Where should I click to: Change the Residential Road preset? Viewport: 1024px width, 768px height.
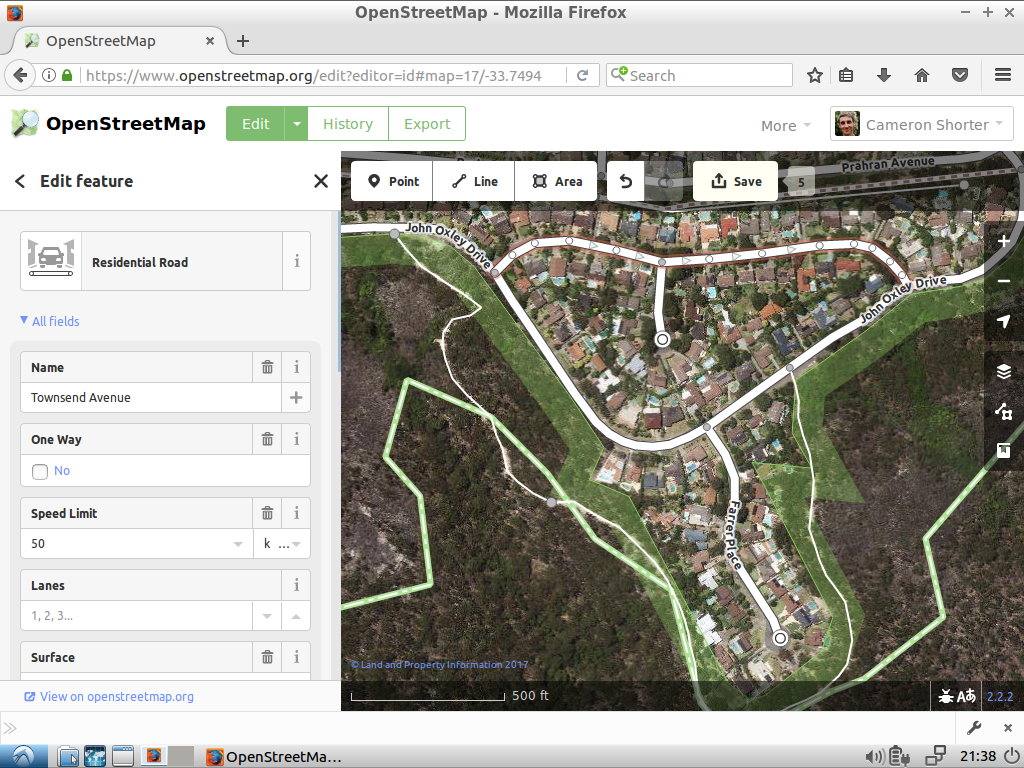[x=152, y=261]
